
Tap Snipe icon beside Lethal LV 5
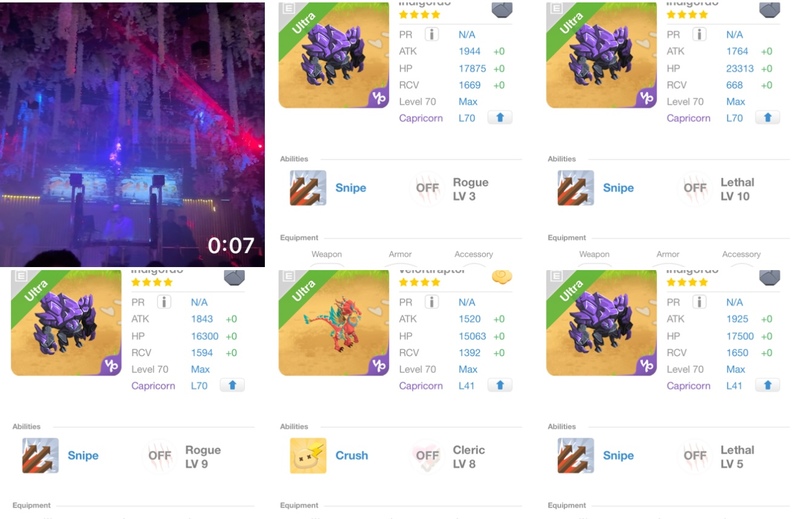[x=576, y=455]
